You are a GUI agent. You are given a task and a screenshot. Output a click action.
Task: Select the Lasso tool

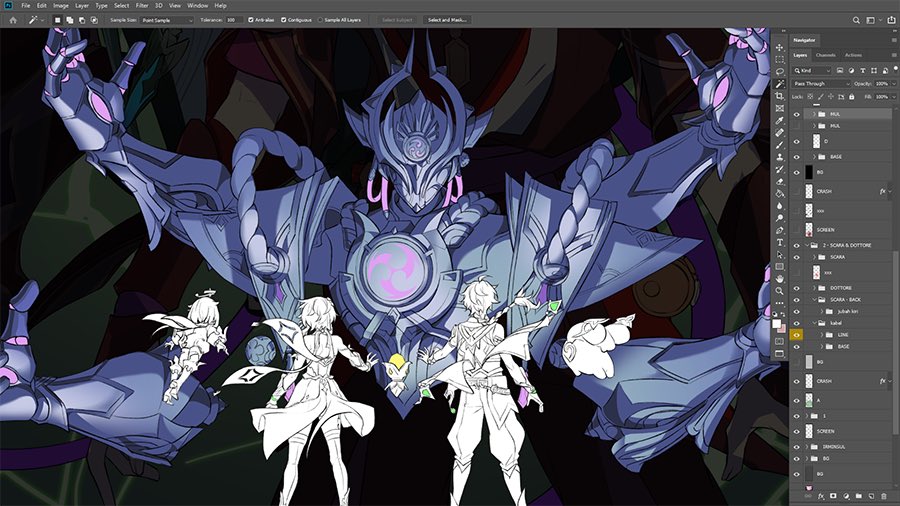[x=779, y=72]
